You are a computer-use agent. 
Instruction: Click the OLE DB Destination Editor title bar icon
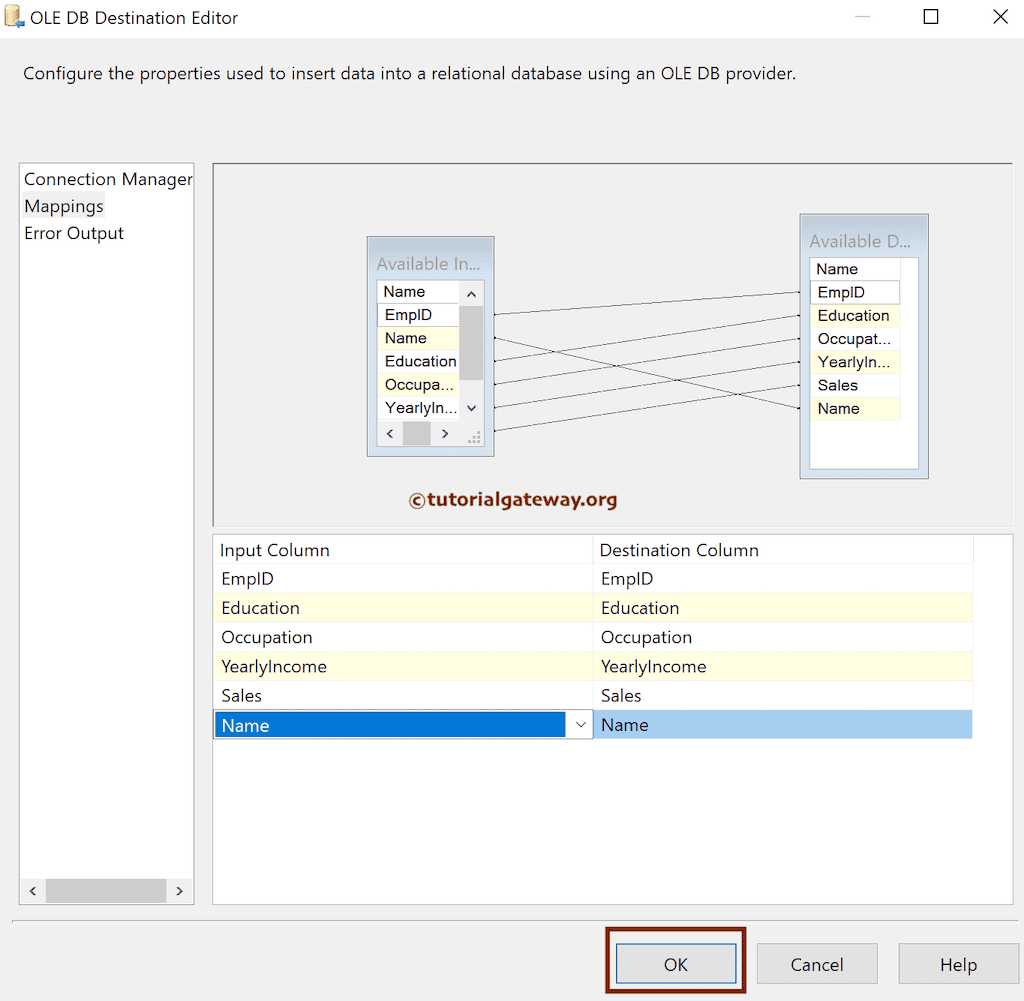14,16
